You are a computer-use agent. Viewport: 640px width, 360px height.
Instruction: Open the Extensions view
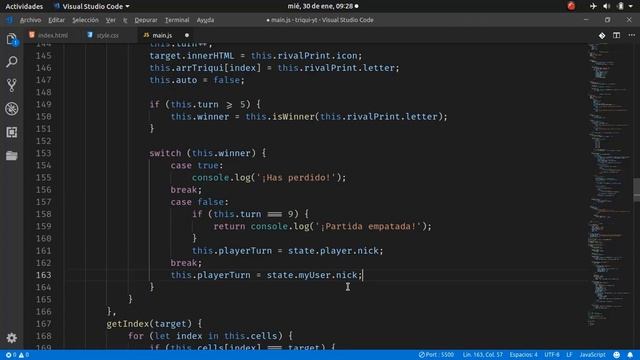point(12,132)
